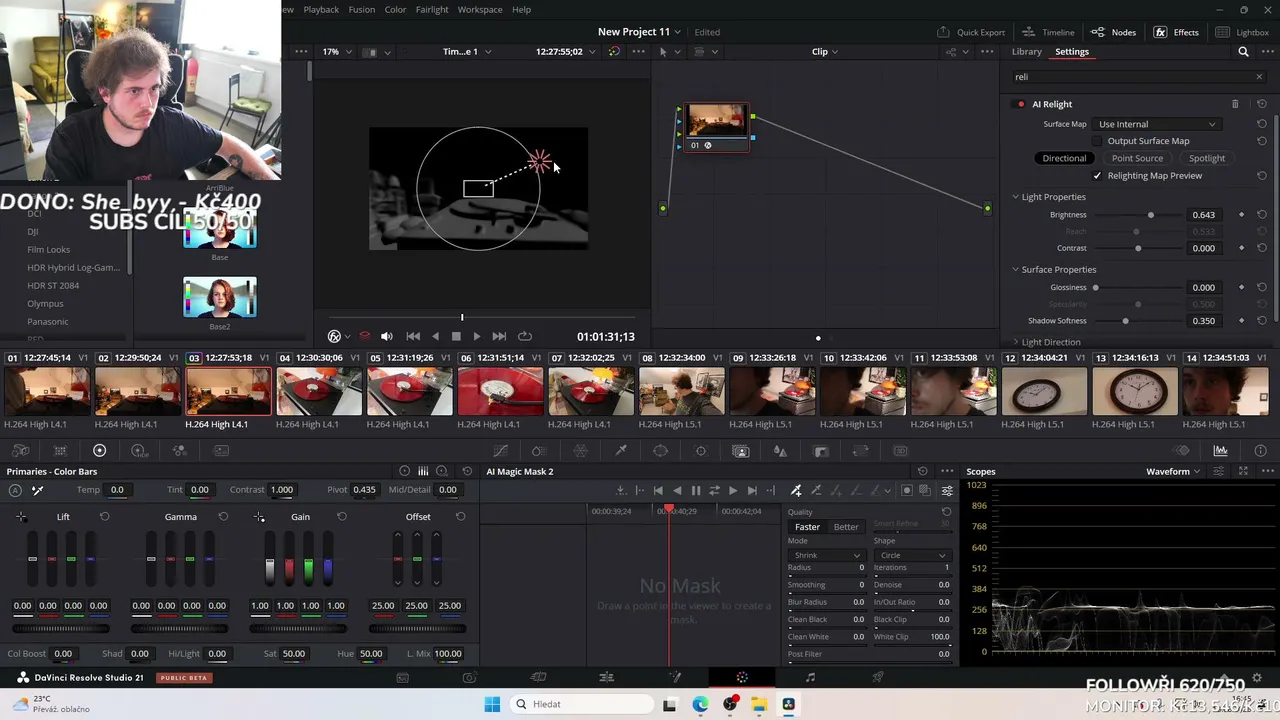Switch to the Deliver page icon
This screenshot has height=720, width=1280.
click(x=878, y=677)
